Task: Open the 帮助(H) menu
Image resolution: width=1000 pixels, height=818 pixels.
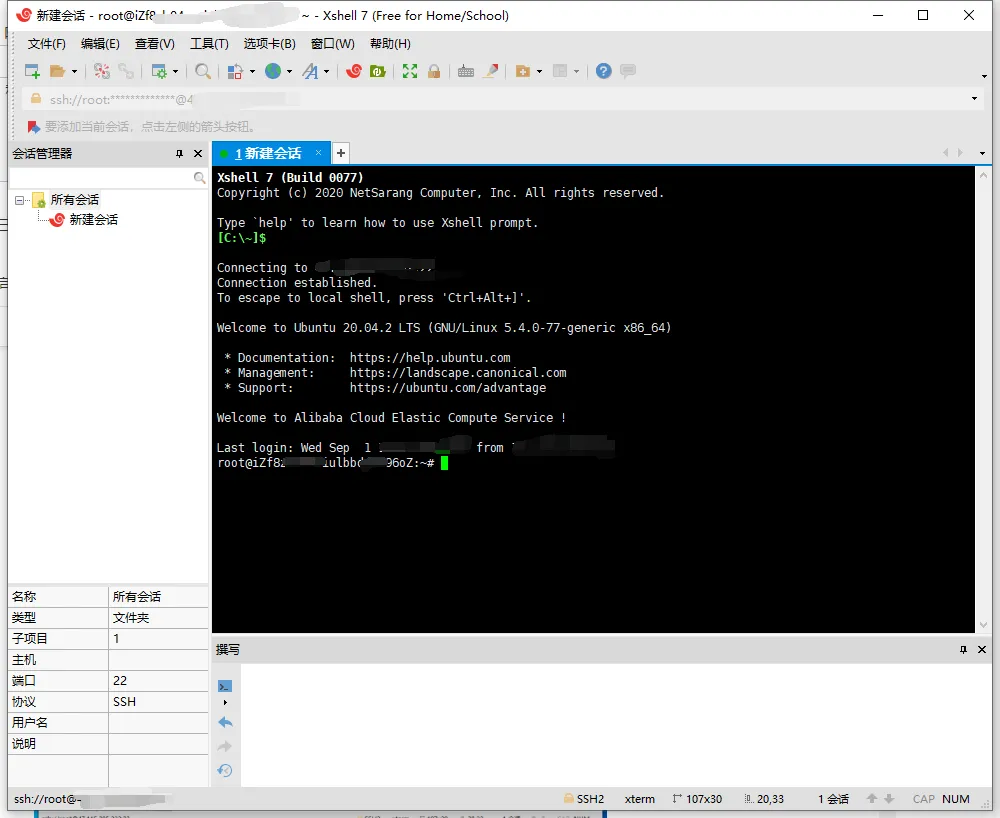Action: [x=390, y=44]
